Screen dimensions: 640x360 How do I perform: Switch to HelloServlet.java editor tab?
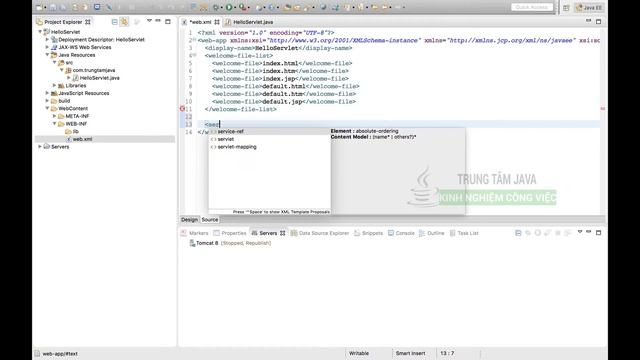coord(253,22)
